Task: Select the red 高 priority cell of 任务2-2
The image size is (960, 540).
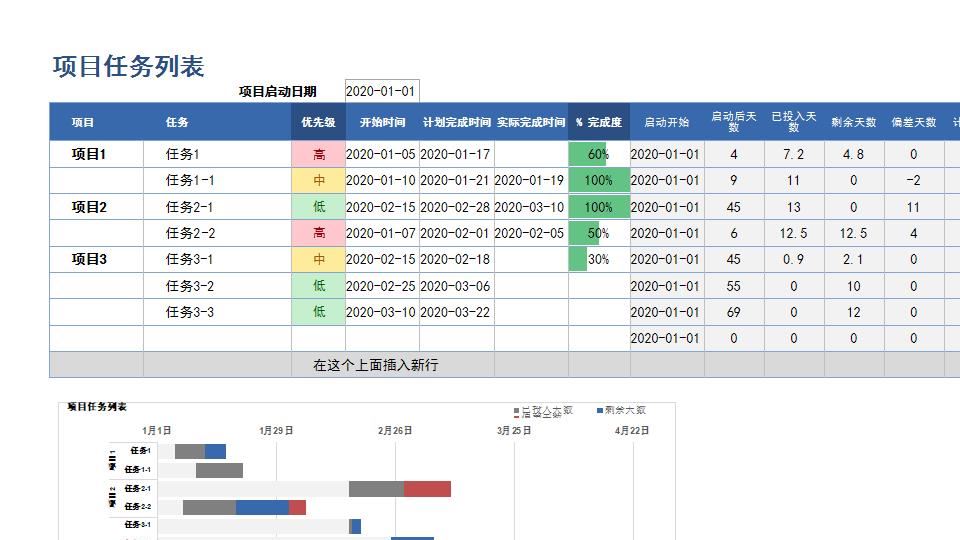Action: coord(318,233)
